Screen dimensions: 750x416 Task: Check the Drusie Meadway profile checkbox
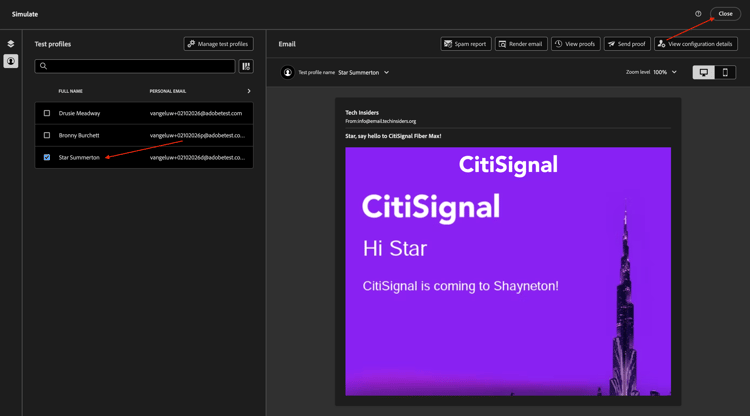tap(47, 113)
